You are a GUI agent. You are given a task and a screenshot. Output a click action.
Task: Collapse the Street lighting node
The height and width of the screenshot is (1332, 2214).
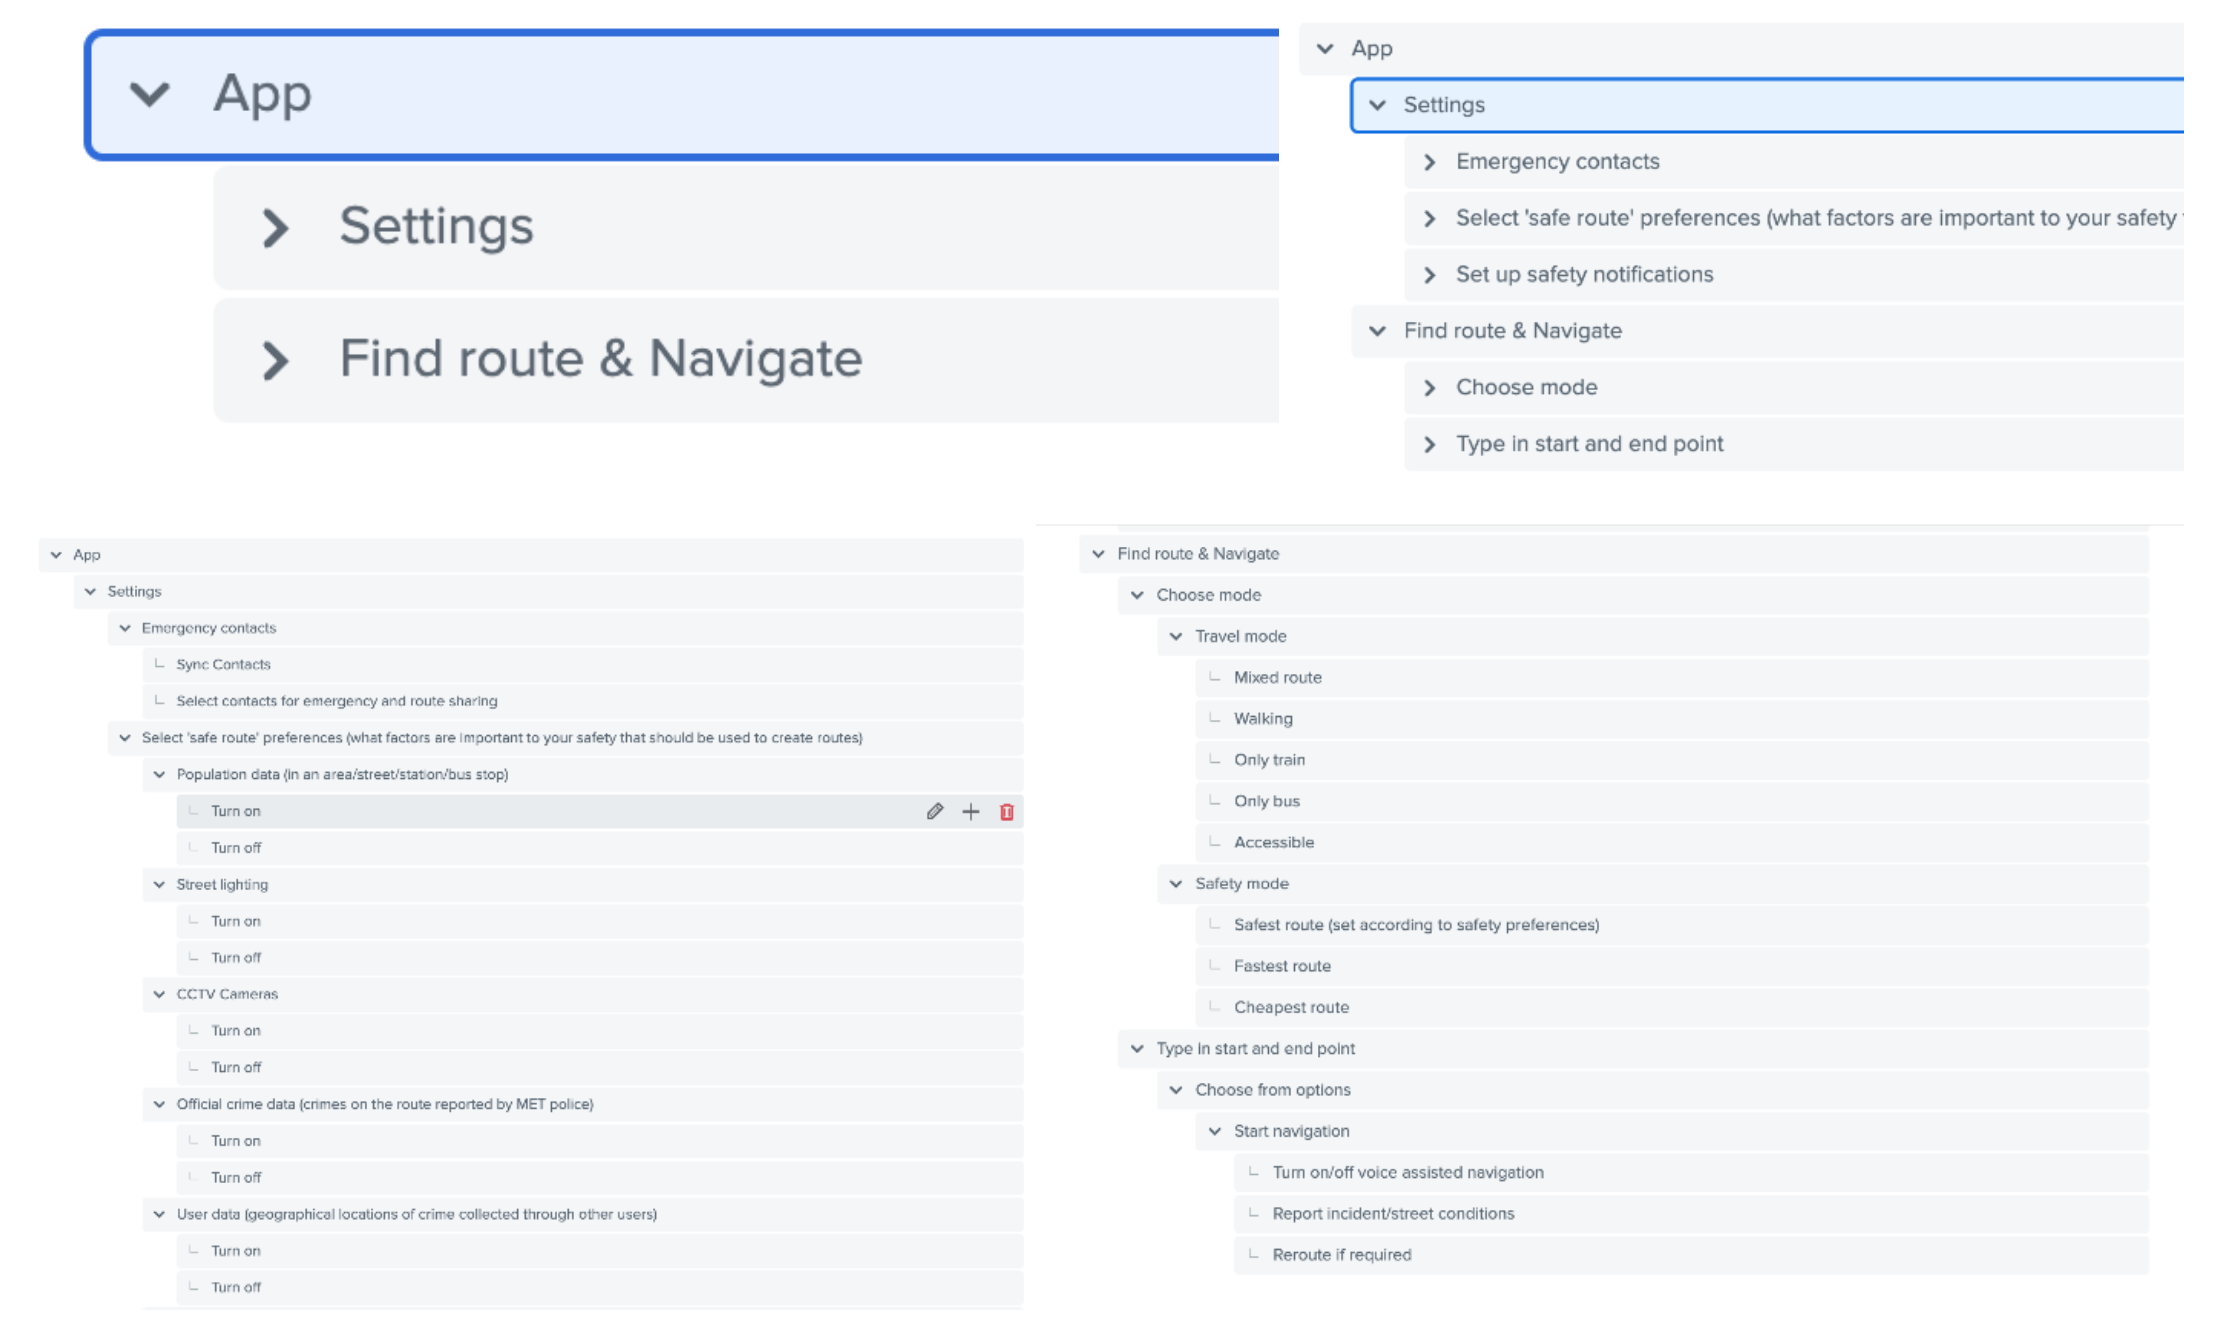[159, 884]
